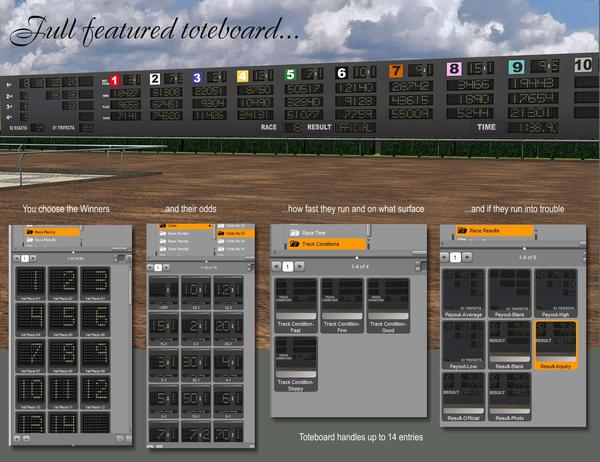The height and width of the screenshot is (462, 600).
Task: Click page 1 in track conditions panel
Action: point(288,266)
